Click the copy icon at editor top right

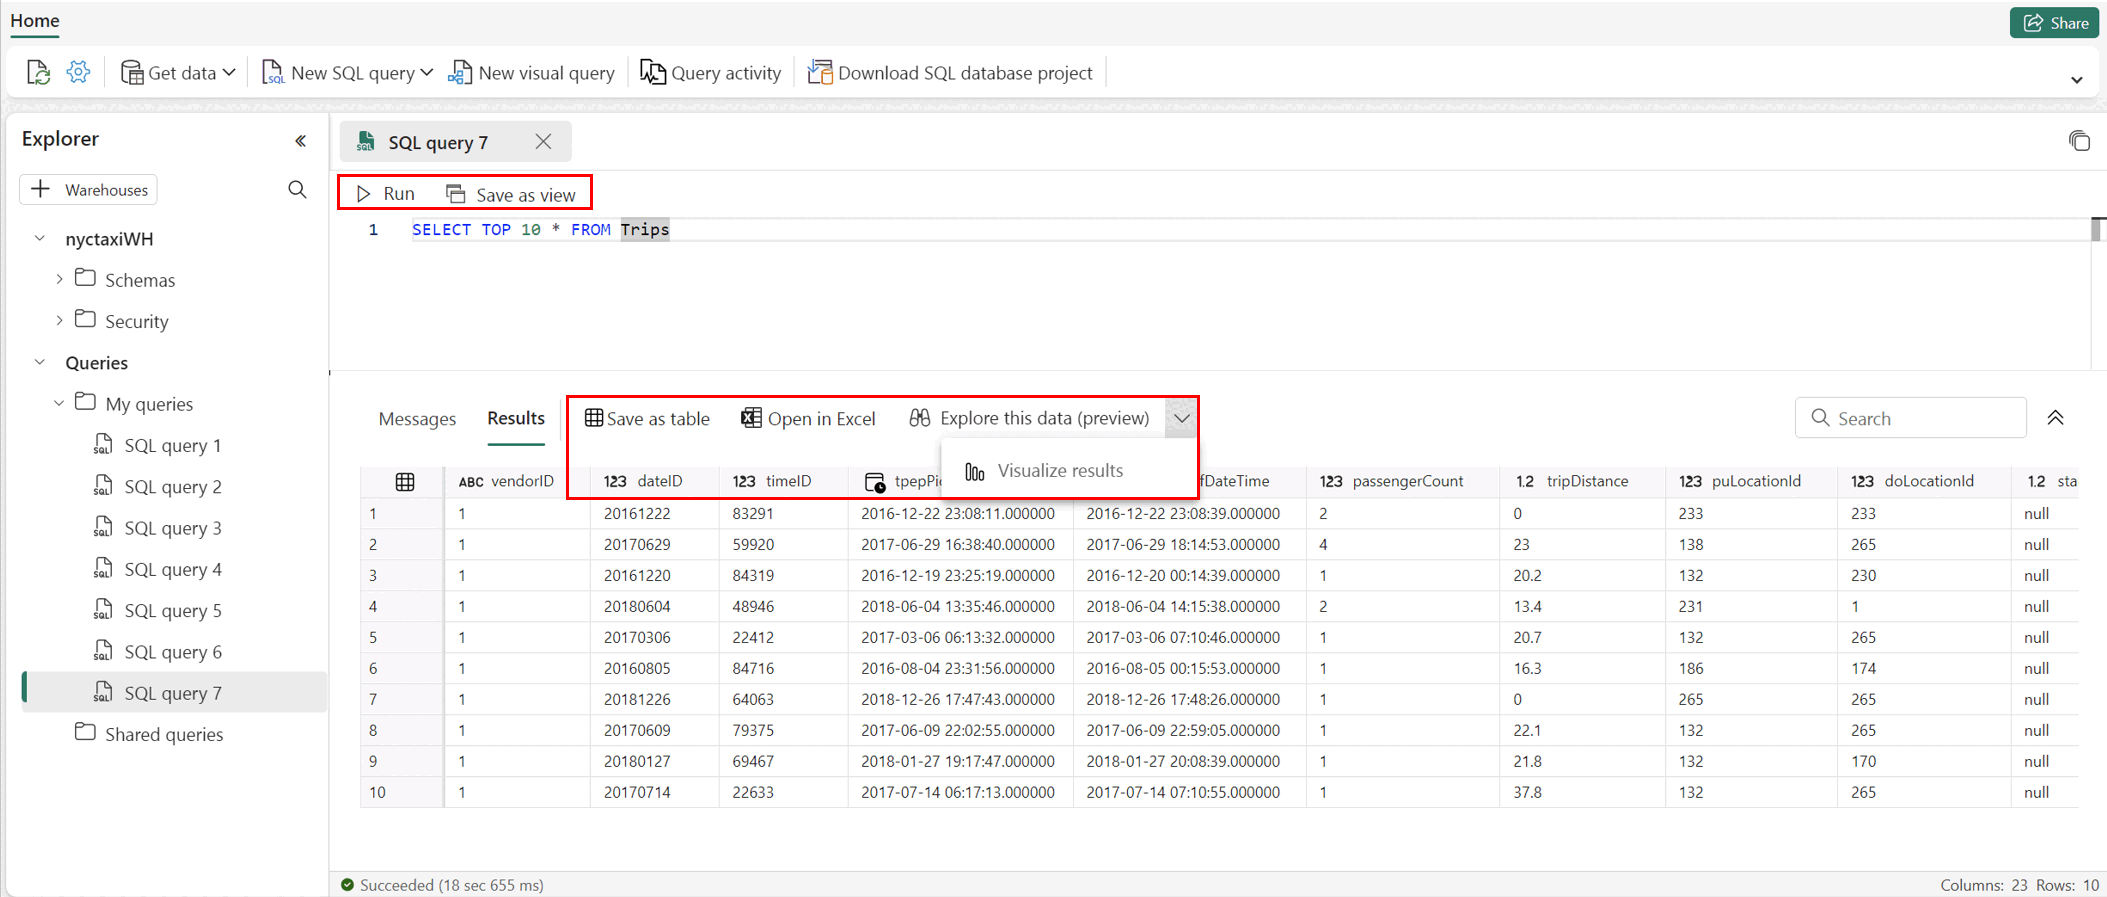tap(2079, 141)
